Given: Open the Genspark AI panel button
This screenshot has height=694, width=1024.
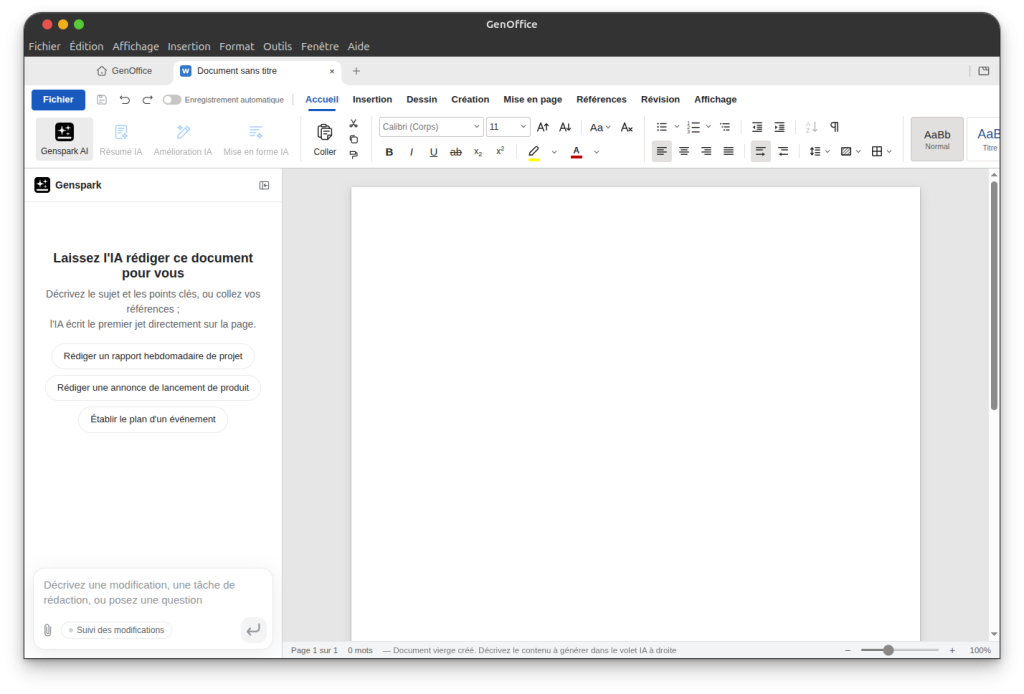Looking at the screenshot, I should click(x=64, y=138).
